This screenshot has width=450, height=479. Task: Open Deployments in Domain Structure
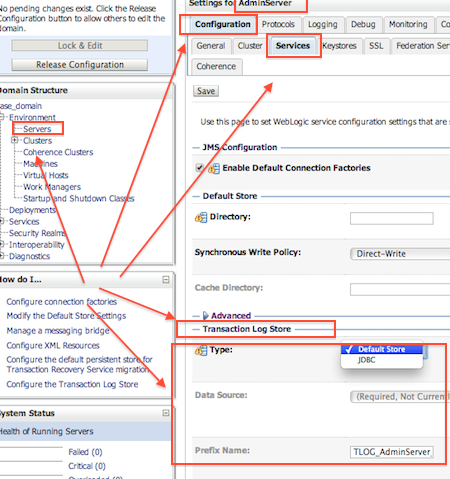[x=32, y=210]
